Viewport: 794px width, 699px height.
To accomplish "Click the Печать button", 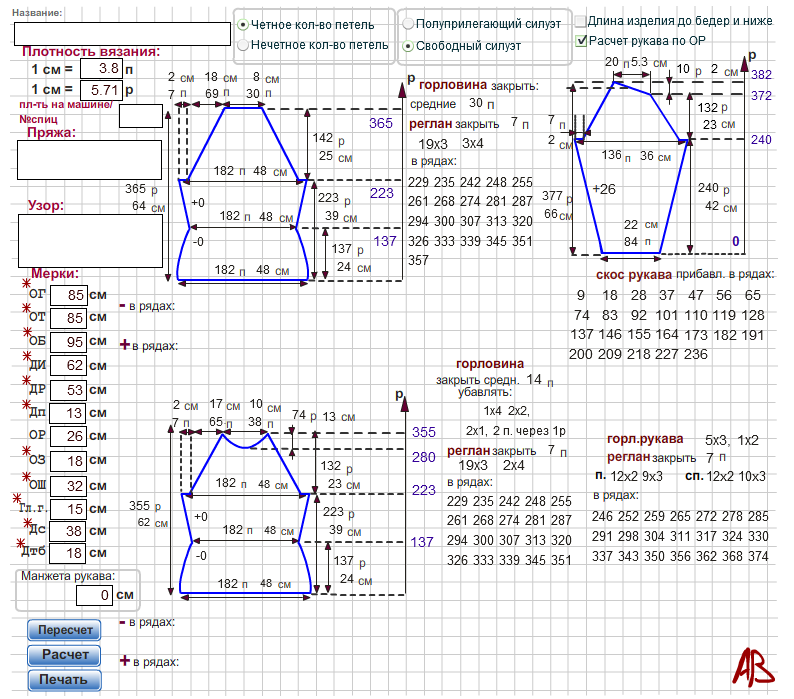I will pyautogui.click(x=64, y=680).
